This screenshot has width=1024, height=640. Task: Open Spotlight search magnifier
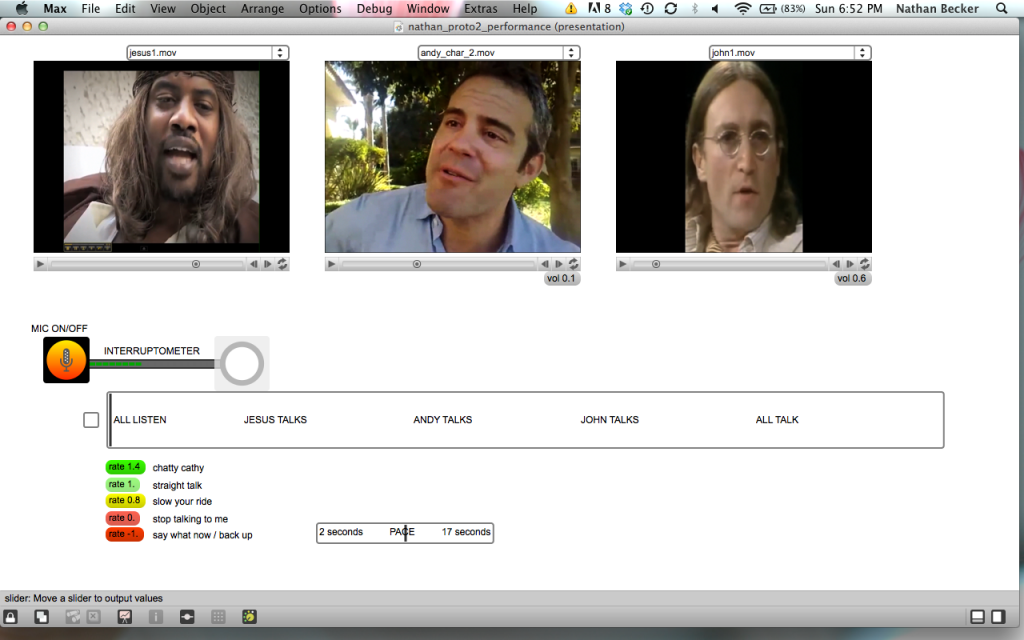1002,8
